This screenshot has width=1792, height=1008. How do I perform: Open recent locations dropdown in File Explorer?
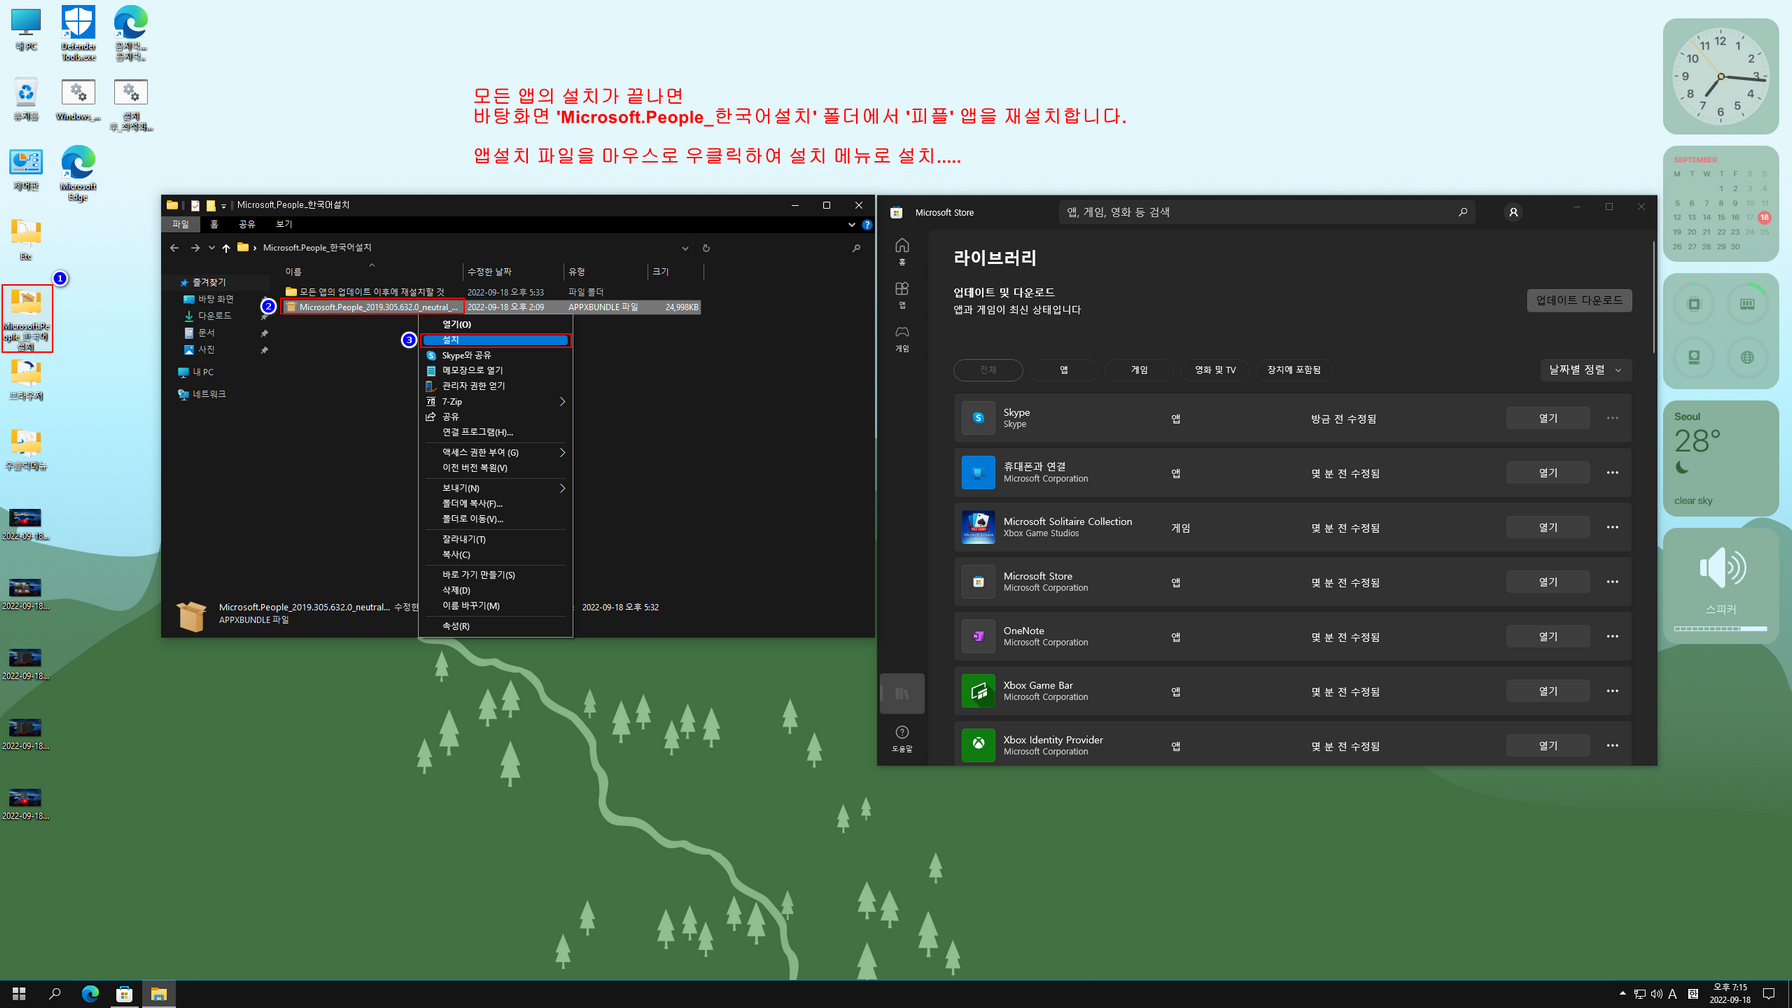point(211,248)
